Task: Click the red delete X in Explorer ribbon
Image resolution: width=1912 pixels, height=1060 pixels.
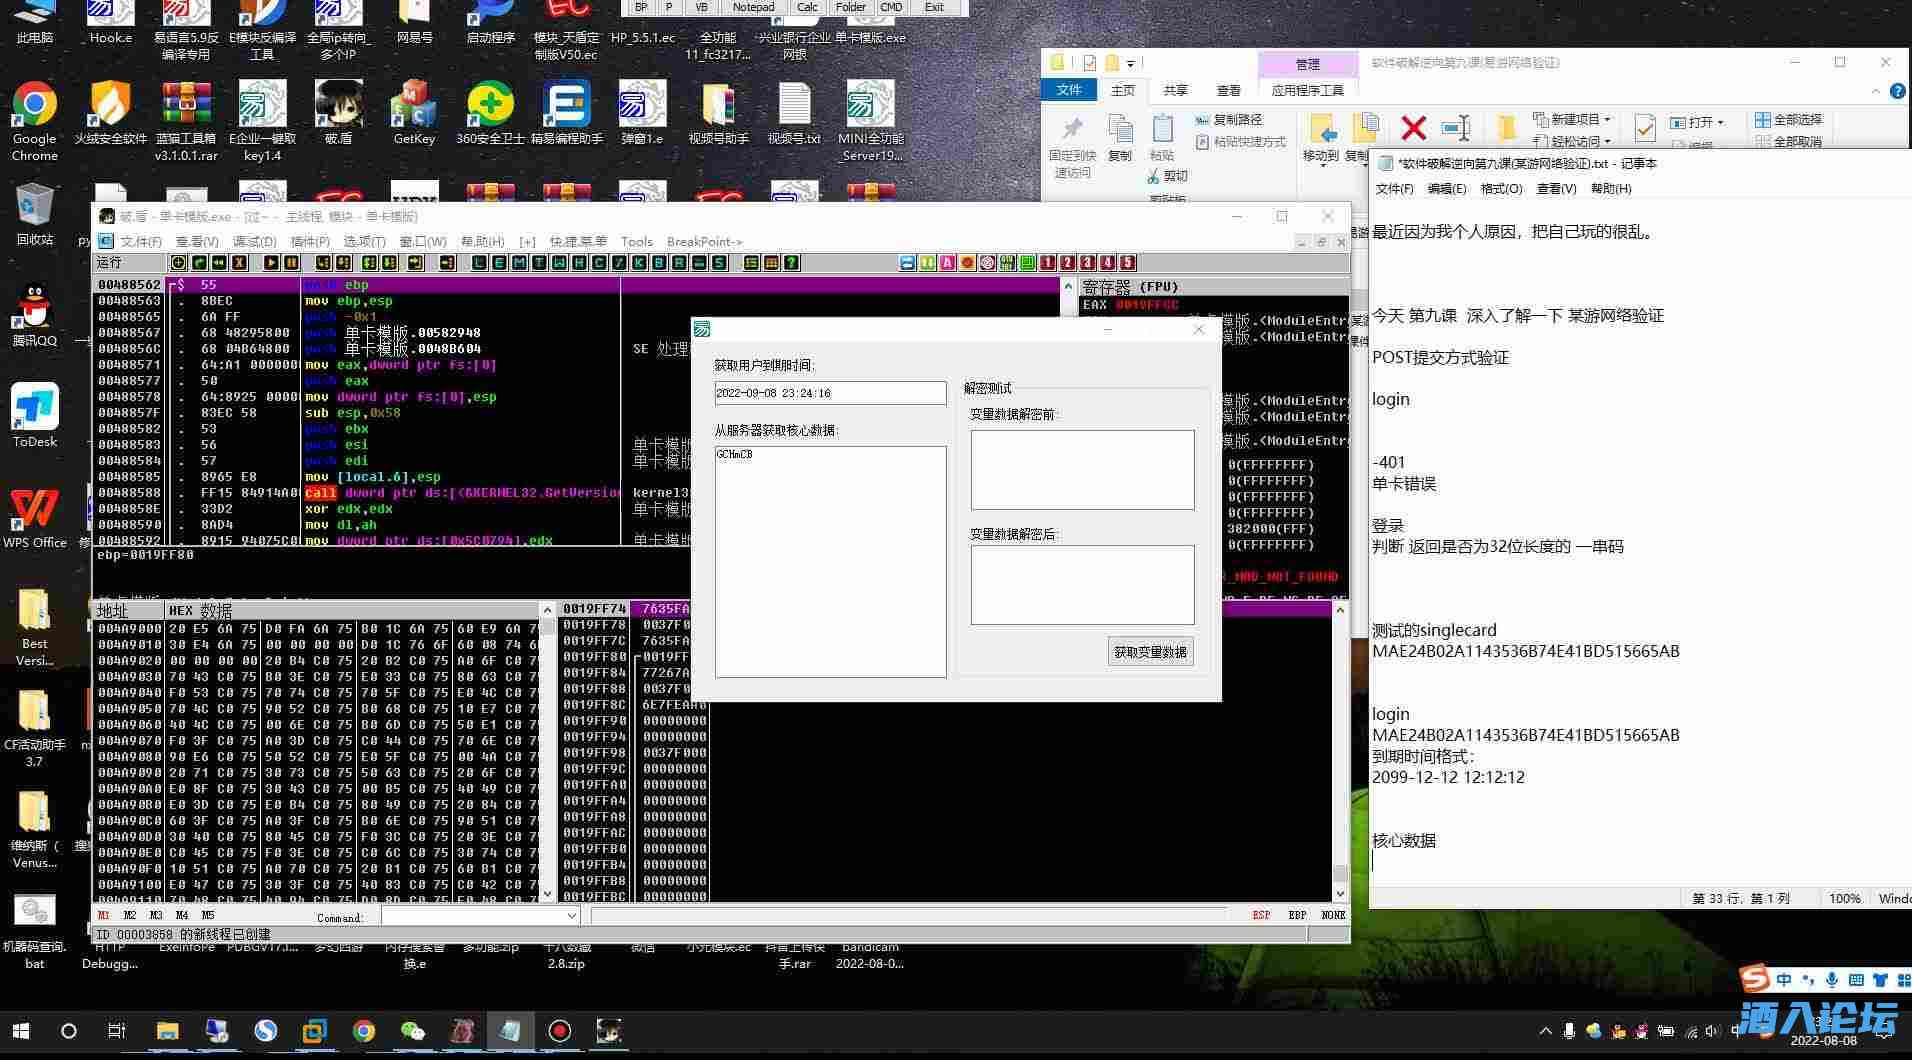Action: pos(1413,128)
